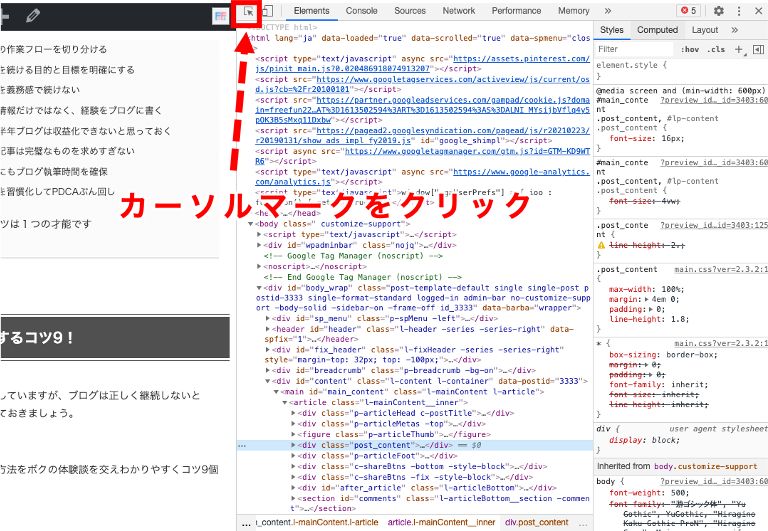
Task: Select article.l-mainContent__inner in breadcrumb bar
Action: [x=441, y=522]
